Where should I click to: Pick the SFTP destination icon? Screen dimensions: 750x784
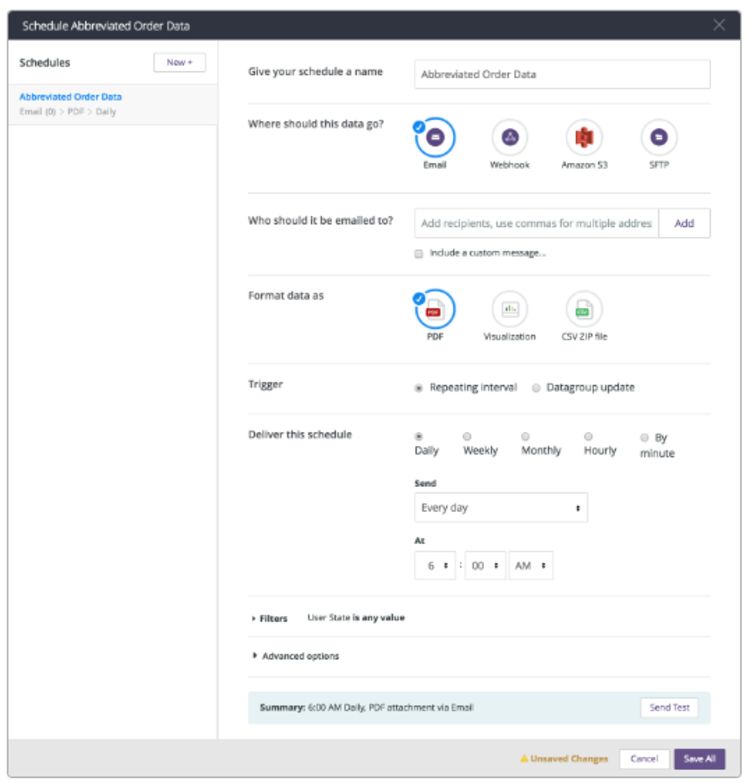(x=658, y=137)
